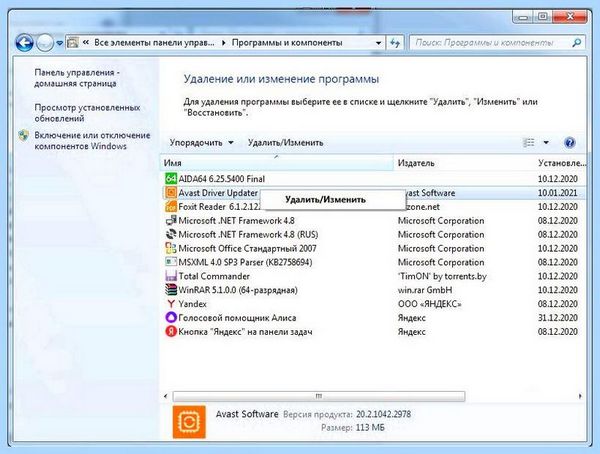
Task: Sort by the Имя column header
Action: click(x=277, y=163)
